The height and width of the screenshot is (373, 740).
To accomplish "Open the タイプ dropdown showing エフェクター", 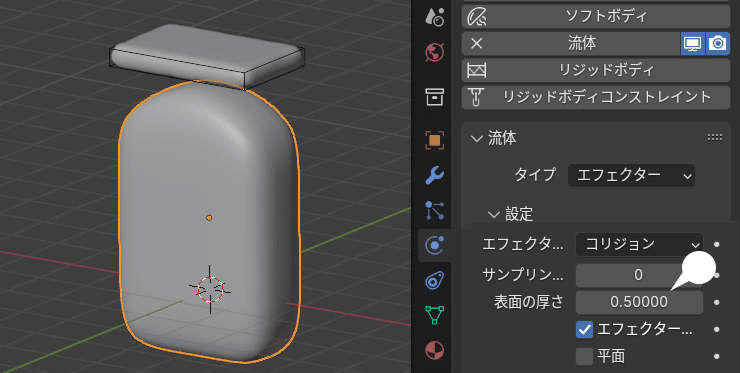I will click(631, 176).
